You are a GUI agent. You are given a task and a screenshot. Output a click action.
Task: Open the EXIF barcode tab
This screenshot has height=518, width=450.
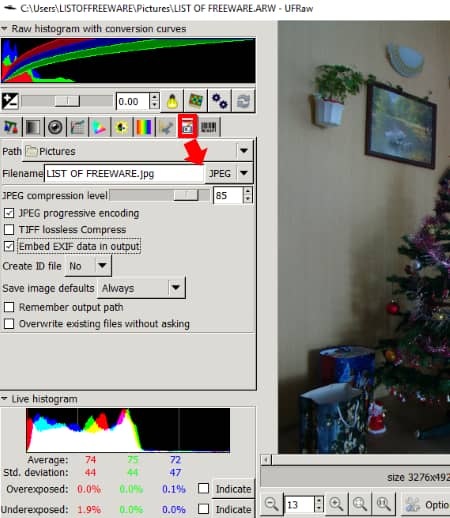tap(209, 127)
